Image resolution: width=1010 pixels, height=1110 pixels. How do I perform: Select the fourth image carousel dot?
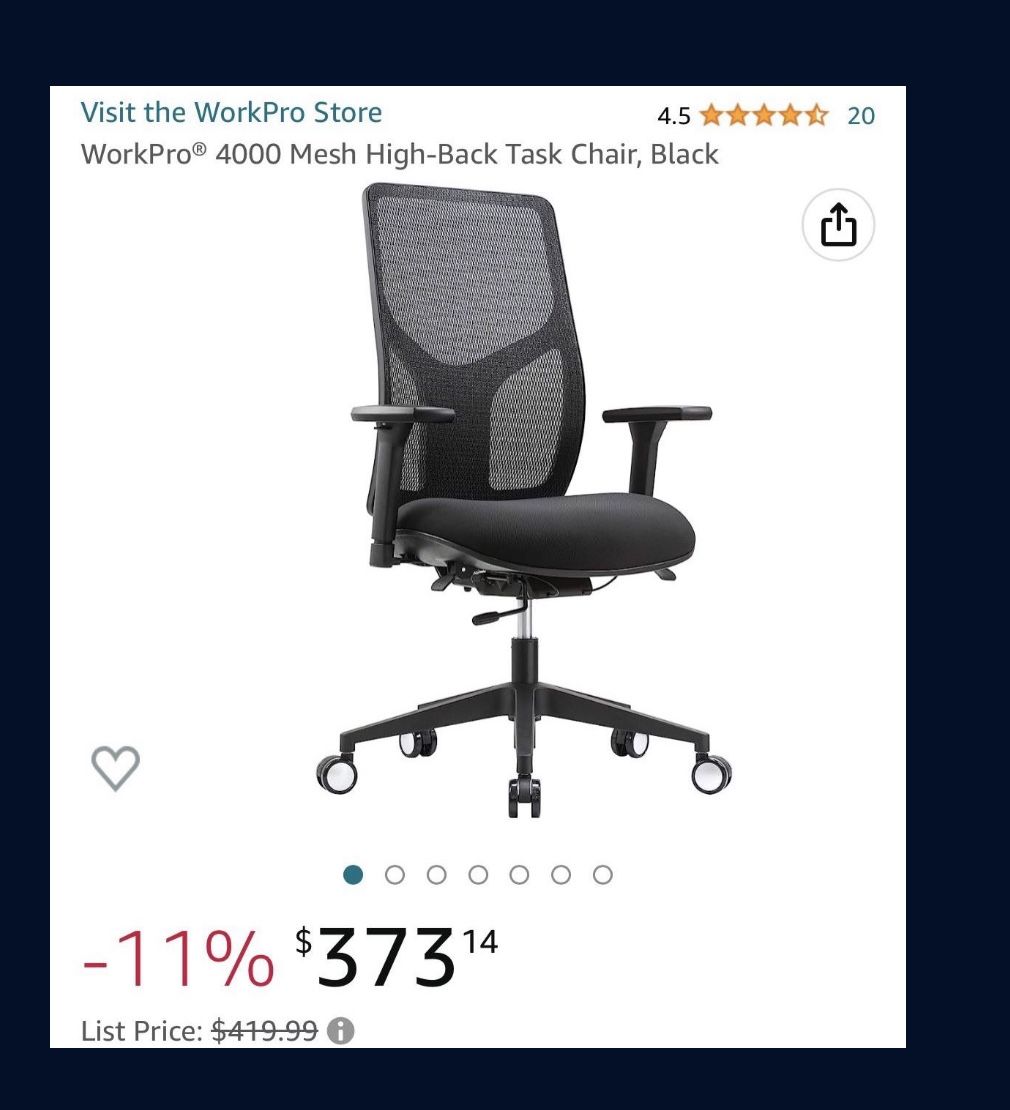[x=478, y=875]
